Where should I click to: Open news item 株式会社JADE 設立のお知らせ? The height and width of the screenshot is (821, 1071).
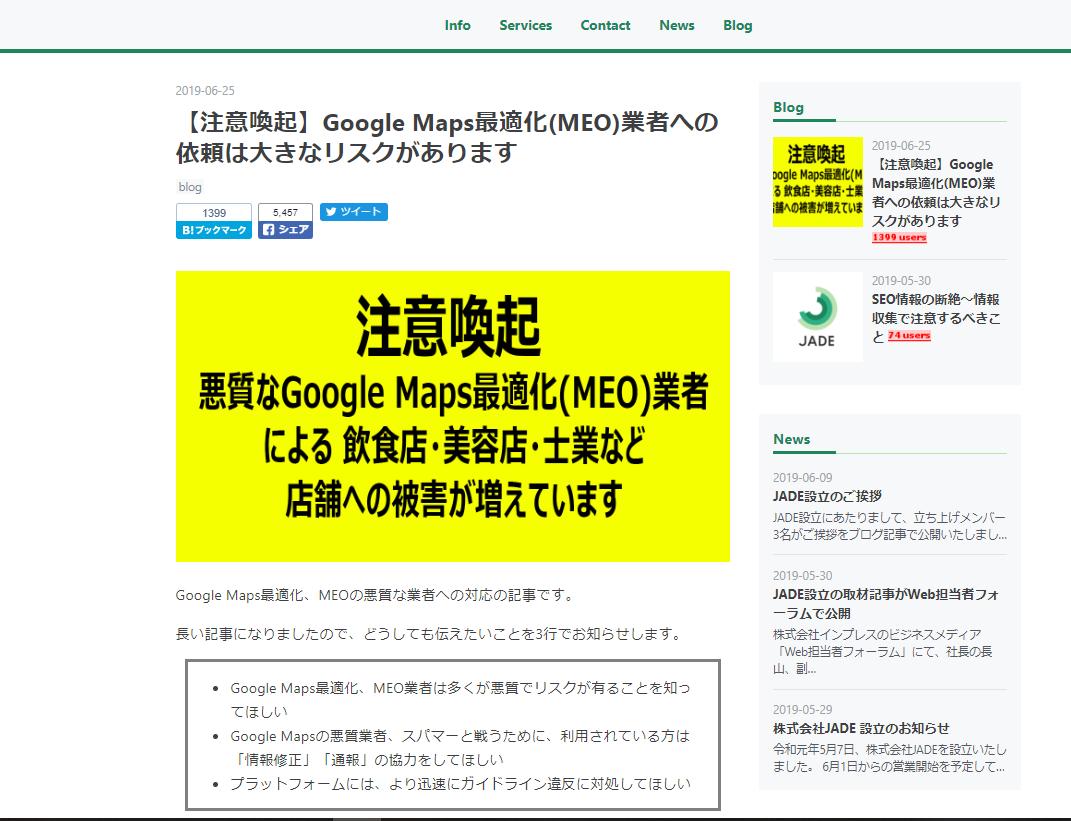pyautogui.click(x=861, y=728)
